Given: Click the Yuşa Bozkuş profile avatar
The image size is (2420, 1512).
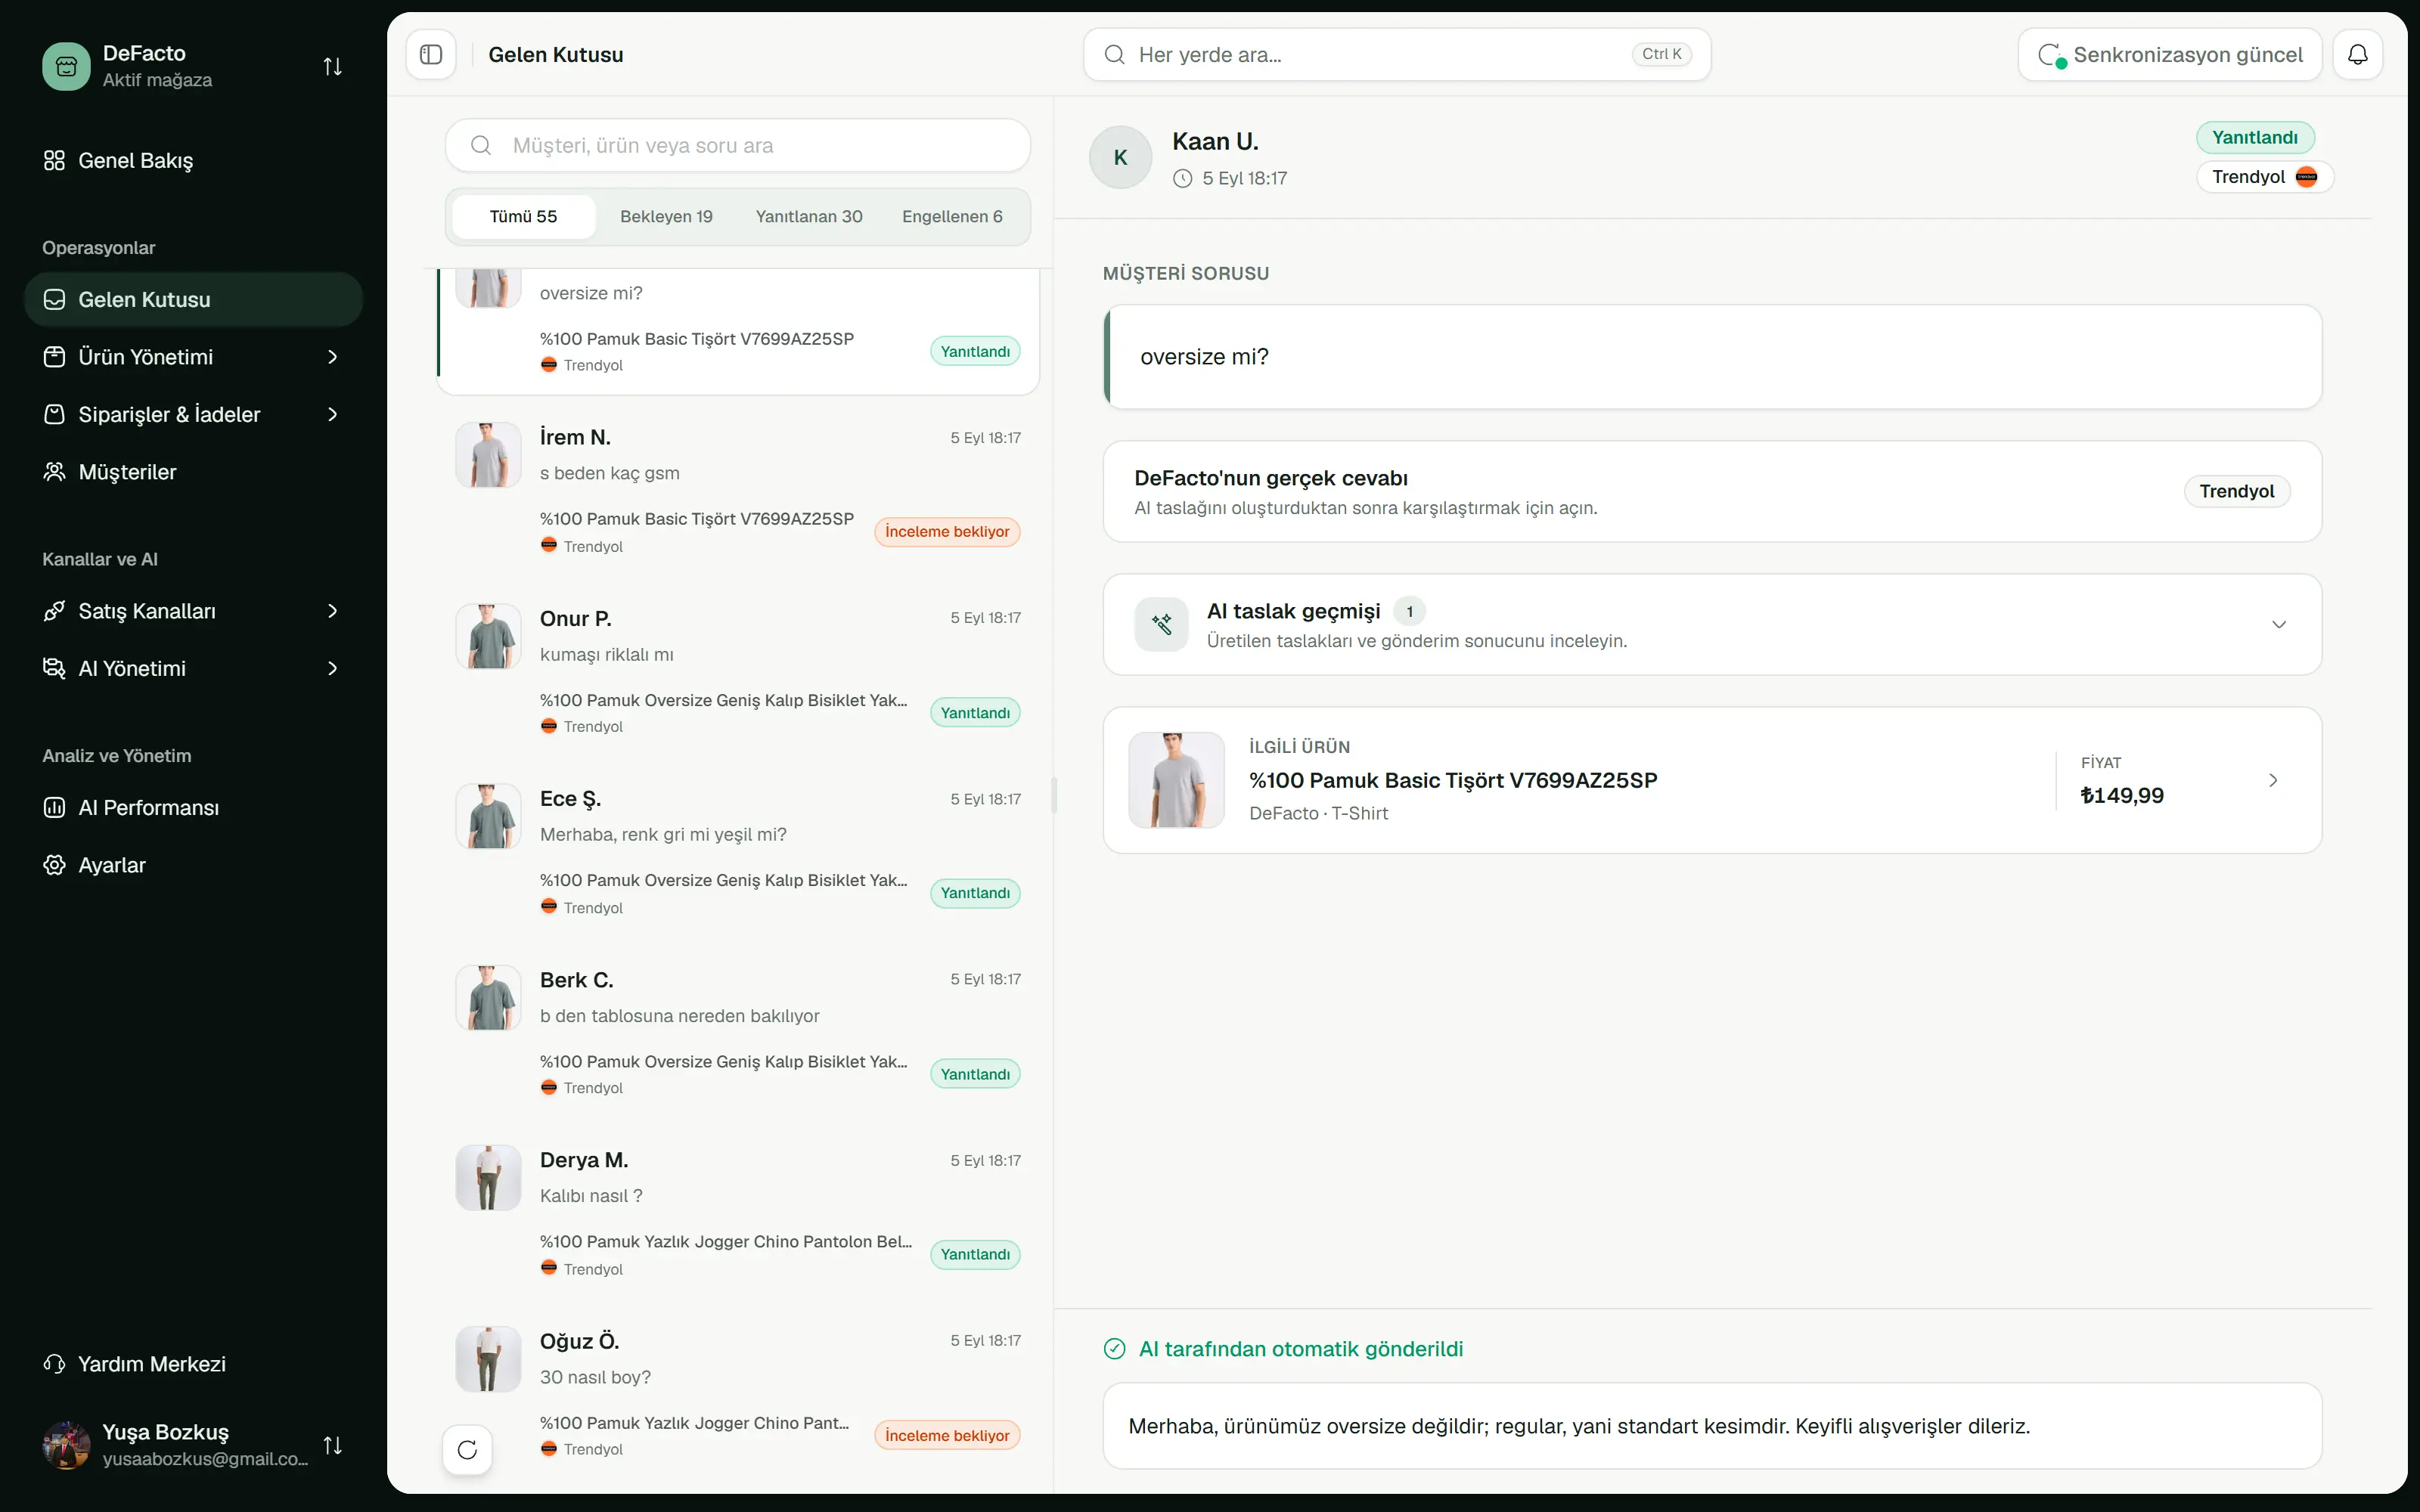Looking at the screenshot, I should click(66, 1445).
